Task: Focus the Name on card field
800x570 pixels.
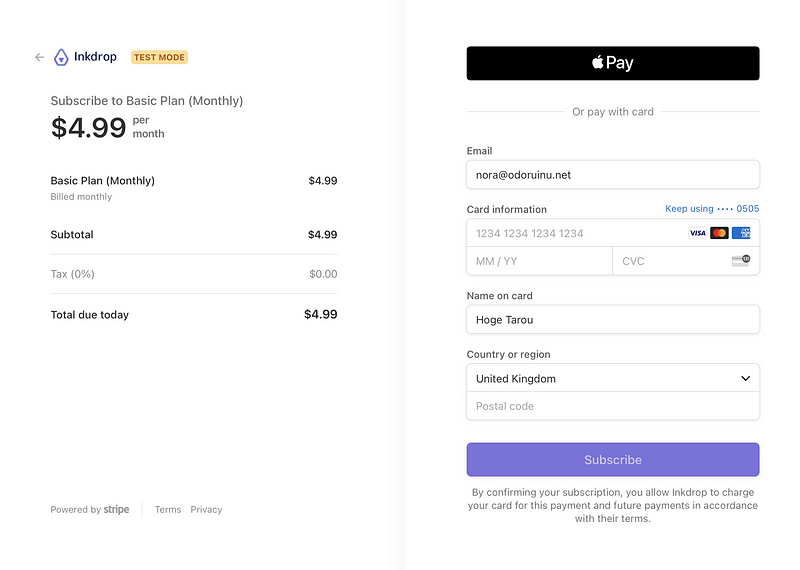Action: click(613, 319)
